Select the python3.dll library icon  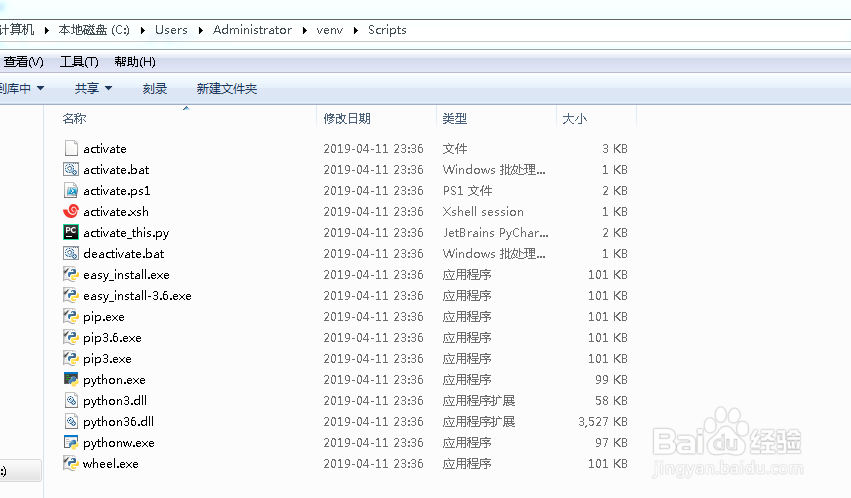click(x=71, y=400)
